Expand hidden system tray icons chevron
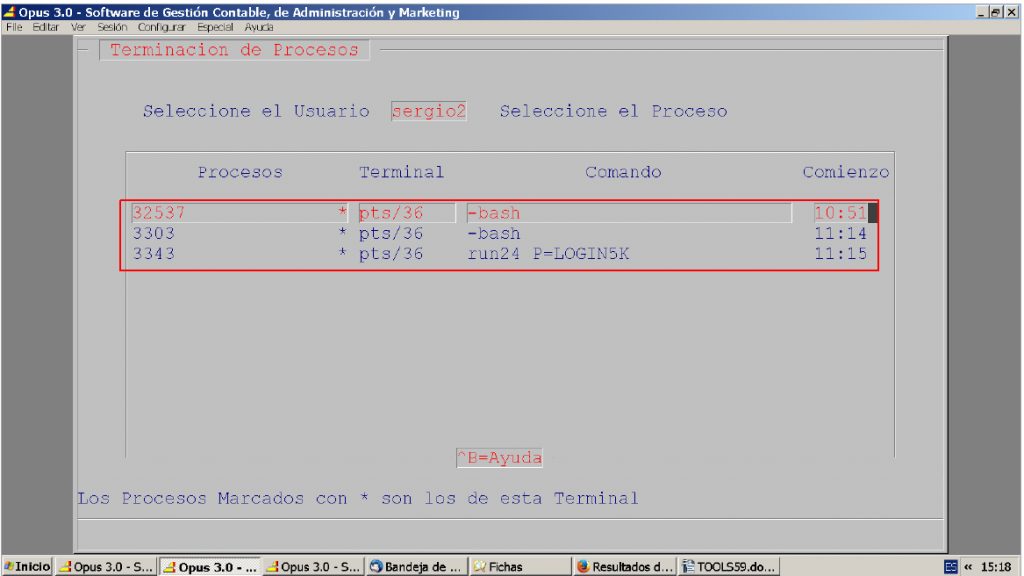The image size is (1024, 576). 968,567
